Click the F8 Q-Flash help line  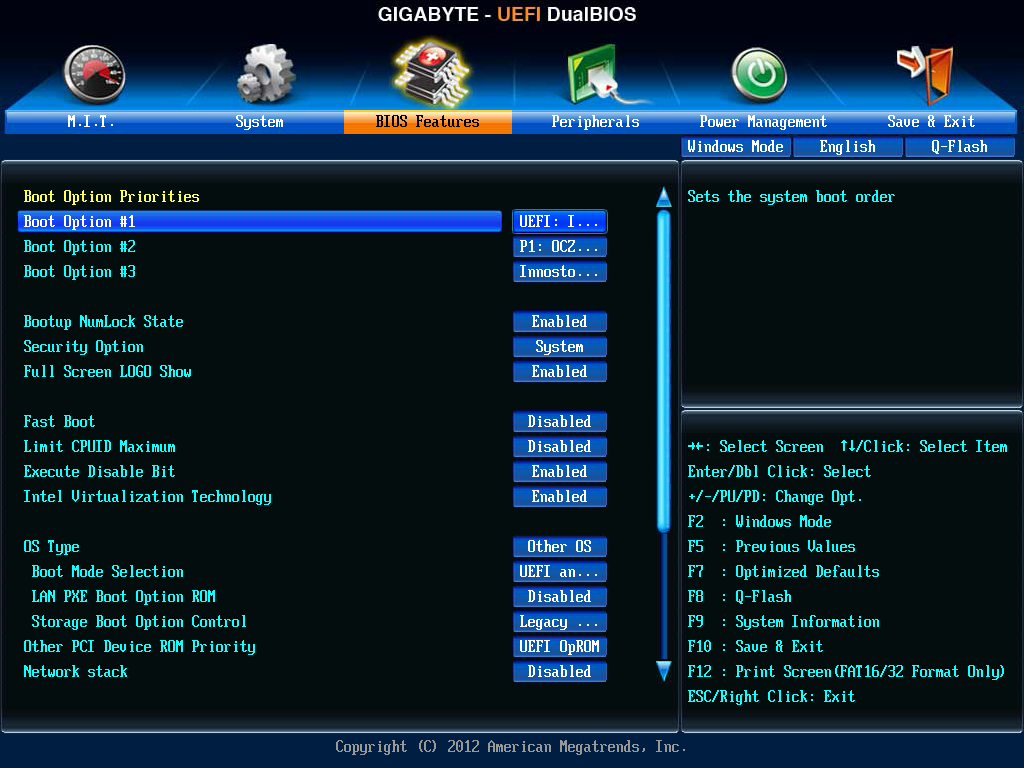click(740, 597)
